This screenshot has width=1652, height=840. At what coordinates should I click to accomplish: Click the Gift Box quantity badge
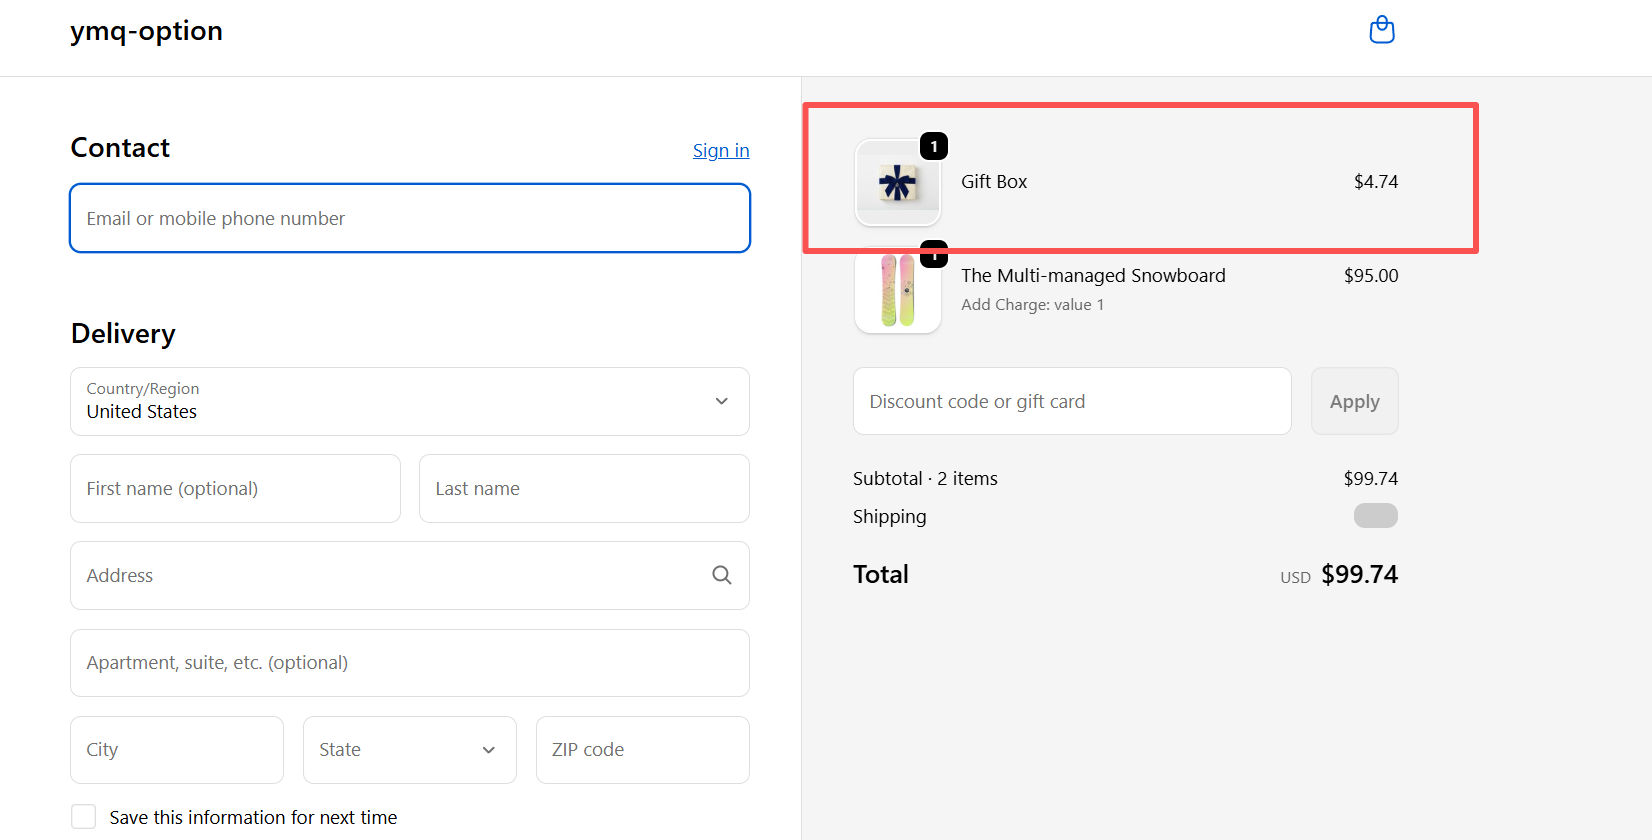pyautogui.click(x=933, y=147)
